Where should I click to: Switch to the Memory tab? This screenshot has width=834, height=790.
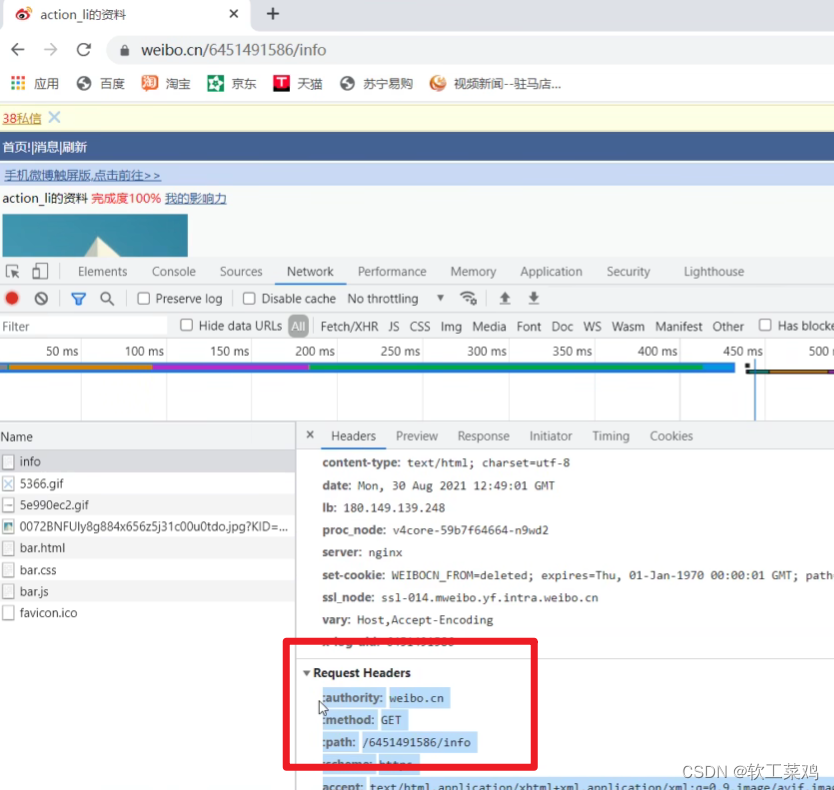coord(473,271)
